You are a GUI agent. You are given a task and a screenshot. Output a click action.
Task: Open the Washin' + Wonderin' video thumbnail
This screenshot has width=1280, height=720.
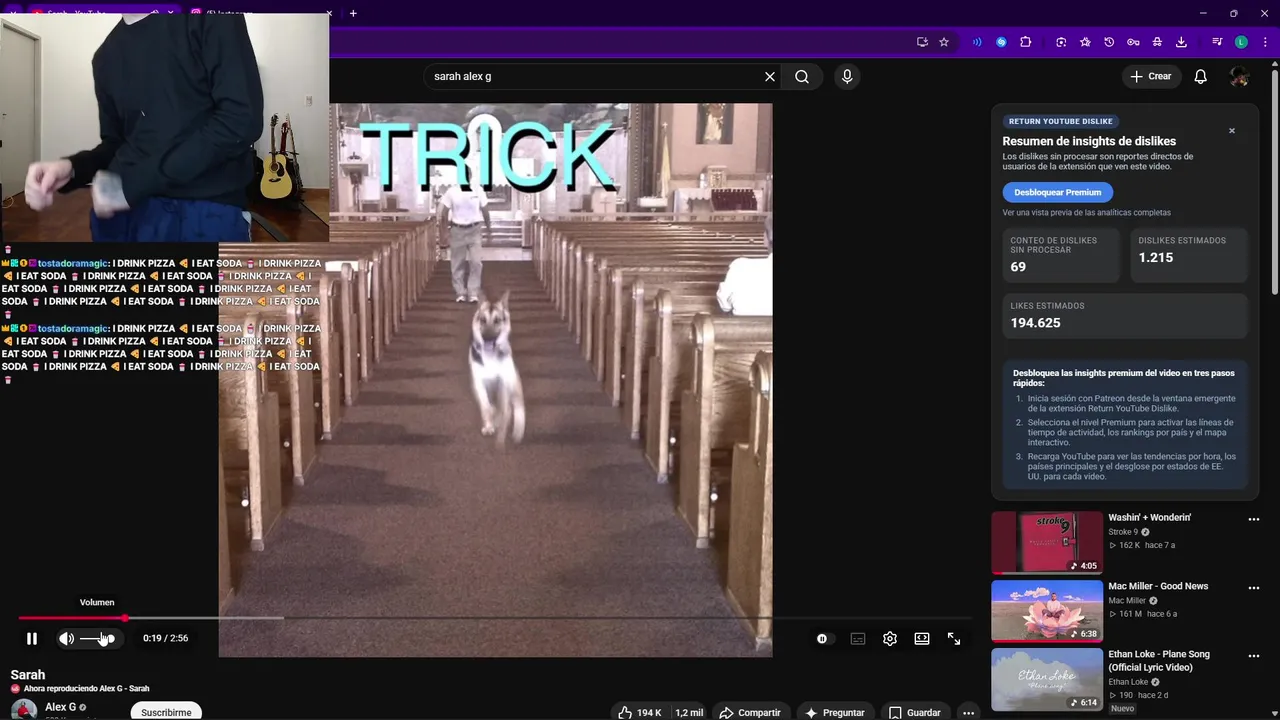point(1047,542)
